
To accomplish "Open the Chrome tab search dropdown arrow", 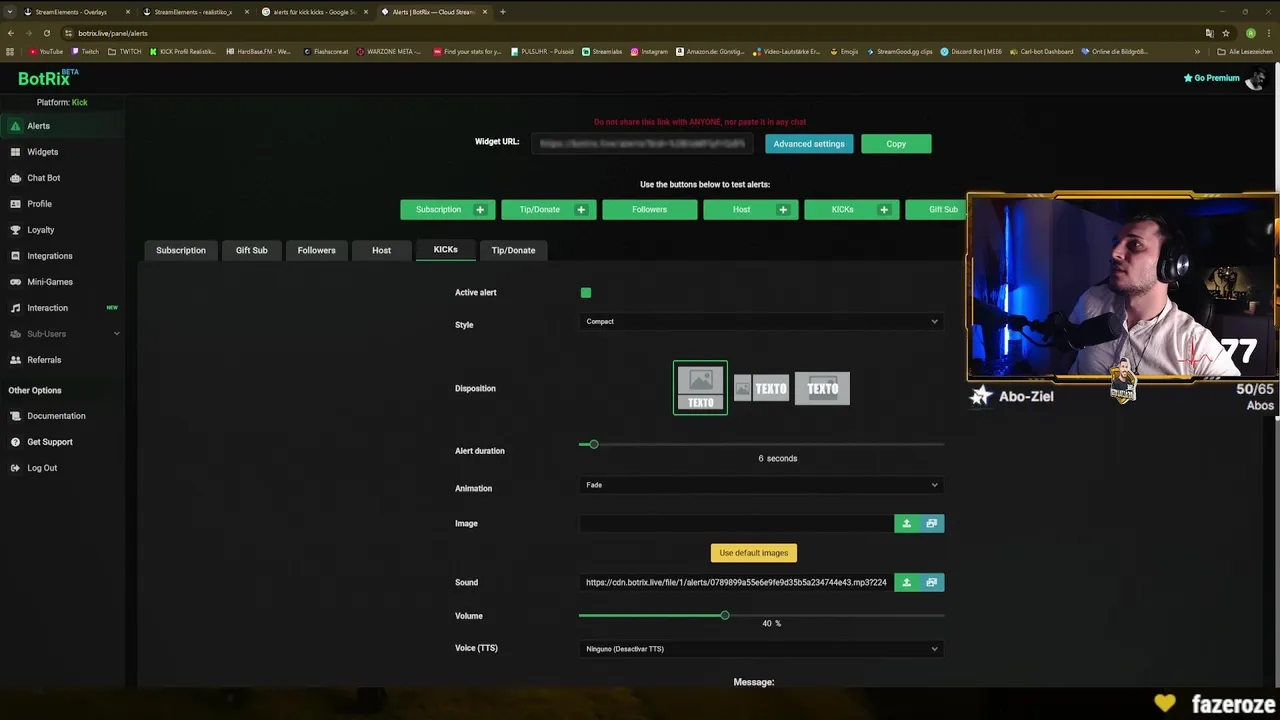I will click(x=10, y=12).
